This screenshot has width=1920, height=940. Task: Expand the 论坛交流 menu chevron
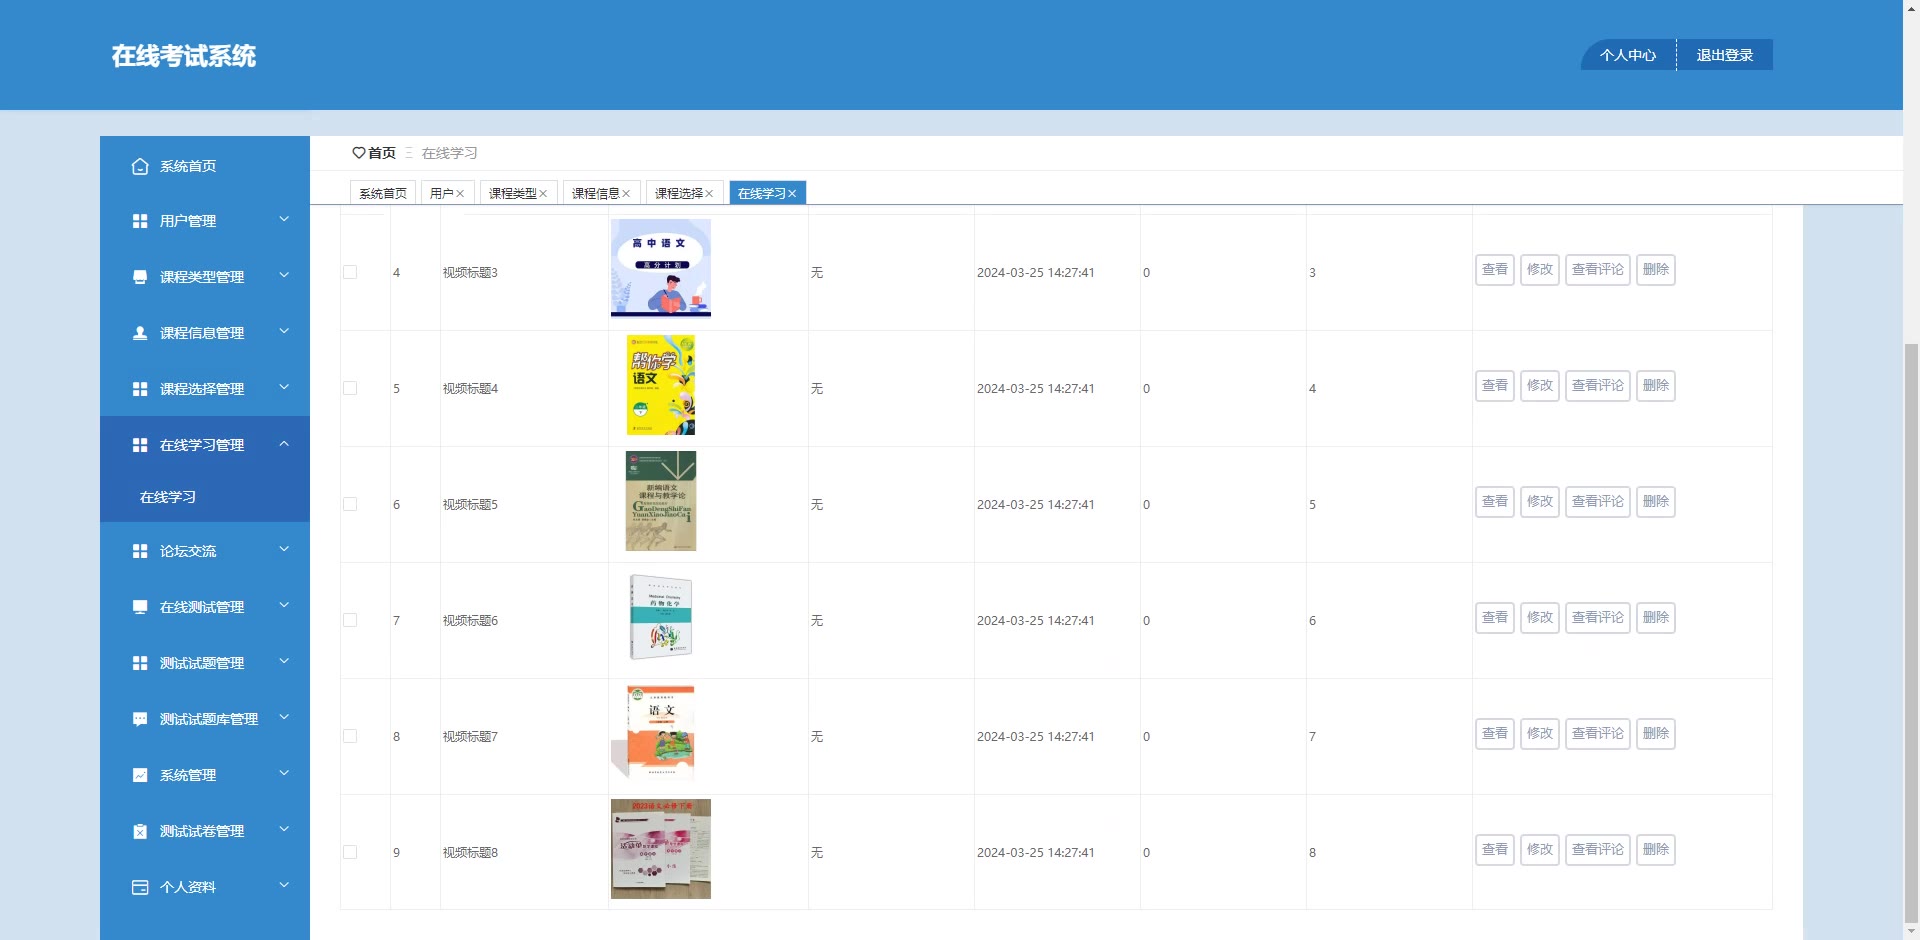click(x=284, y=549)
